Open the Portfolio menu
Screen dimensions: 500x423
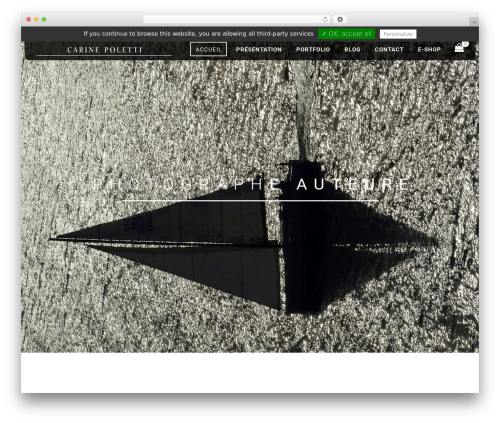coord(313,49)
